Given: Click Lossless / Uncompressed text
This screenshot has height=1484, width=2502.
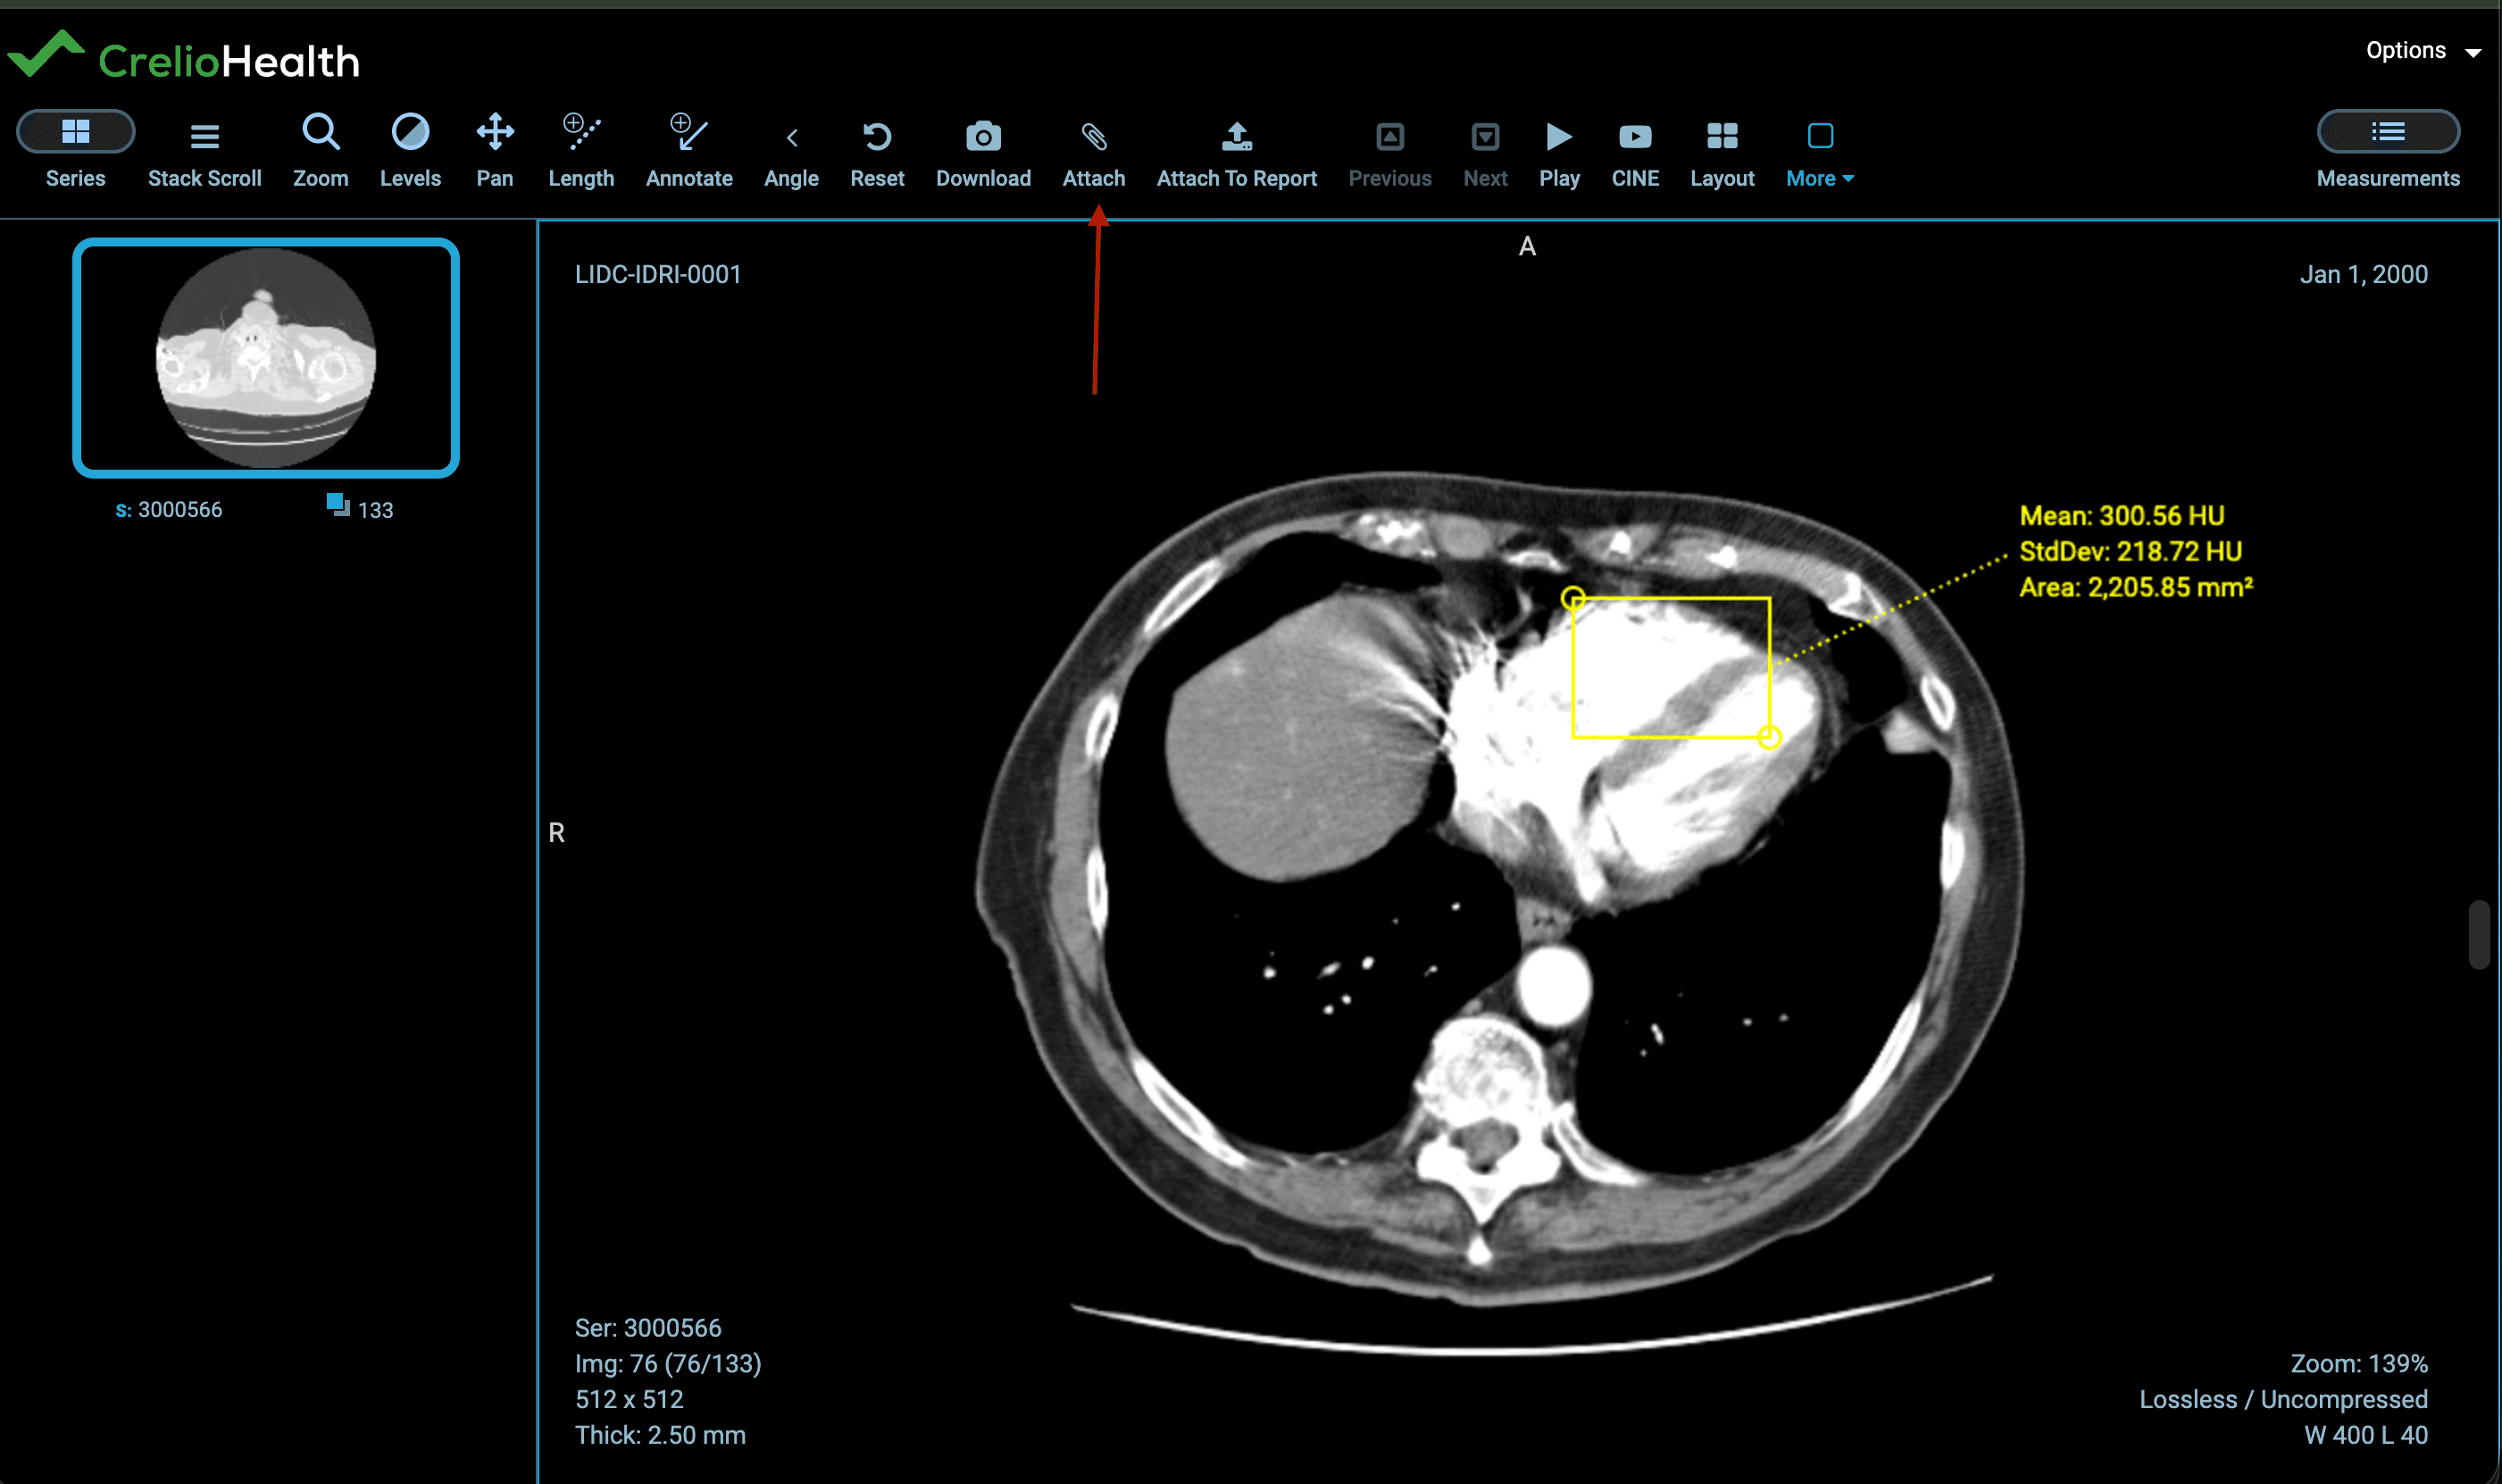Looking at the screenshot, I should coord(2283,1400).
